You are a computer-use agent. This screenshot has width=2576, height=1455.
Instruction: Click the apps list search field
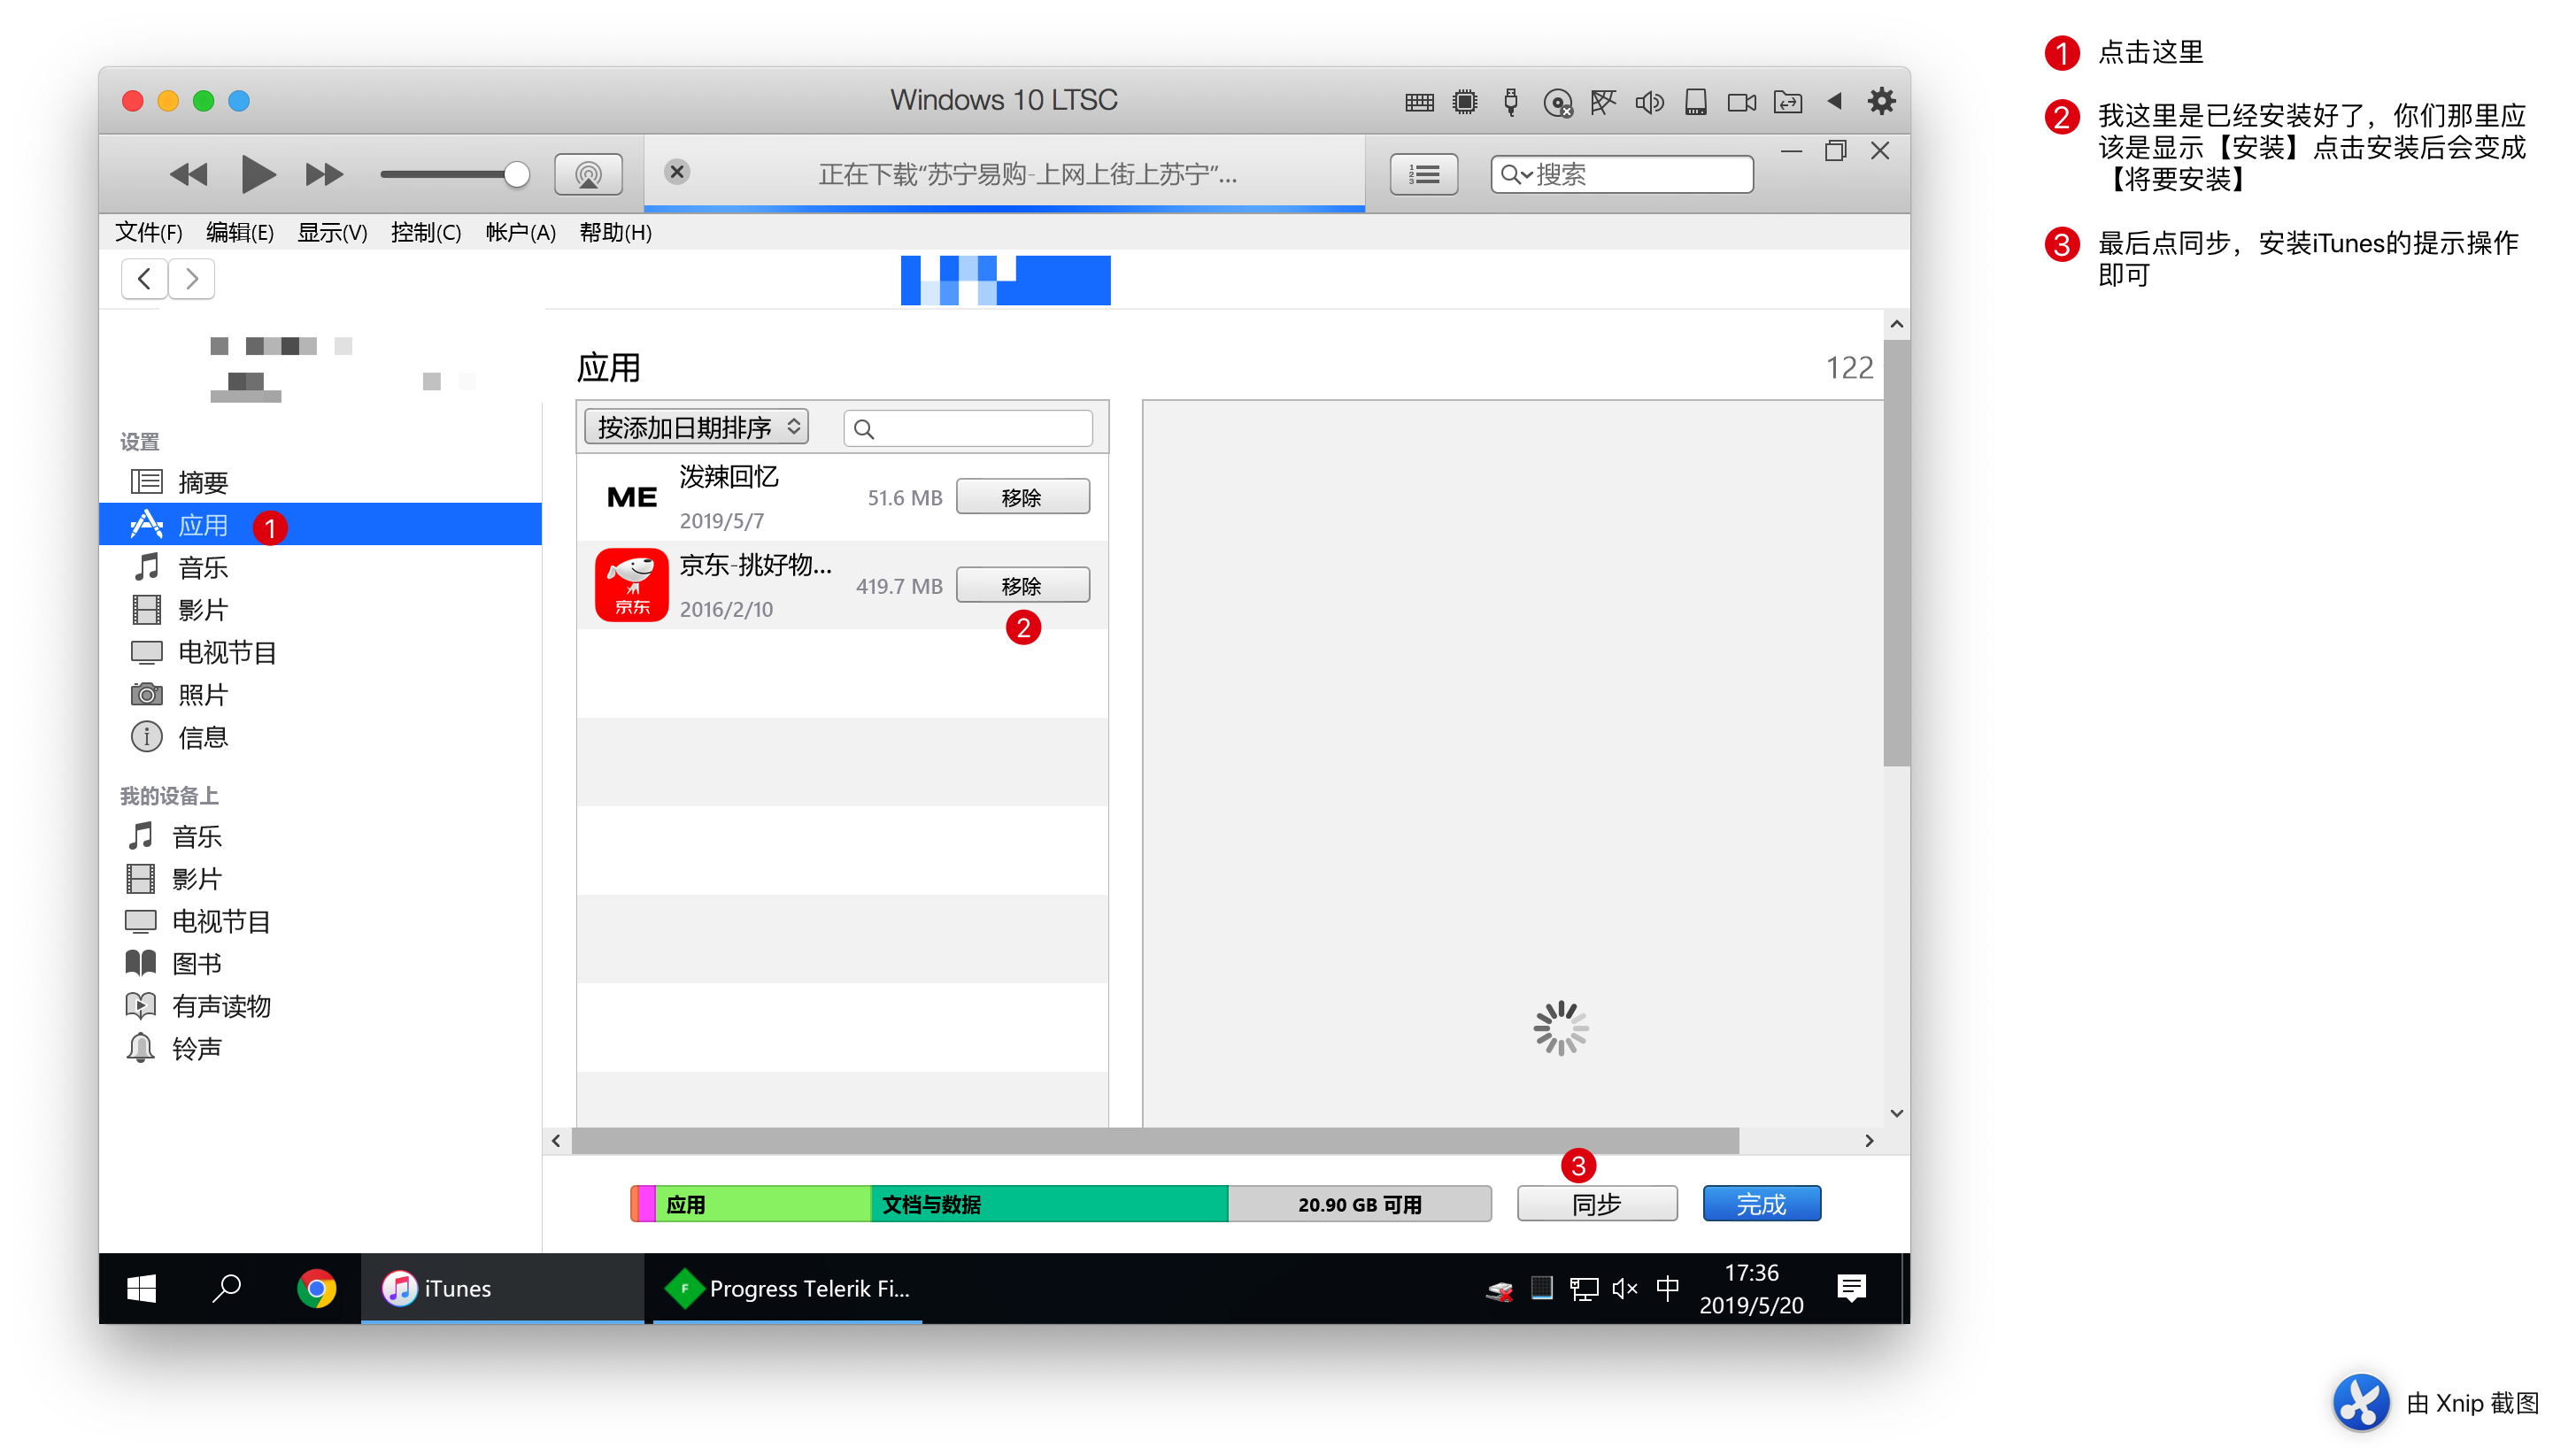968,428
